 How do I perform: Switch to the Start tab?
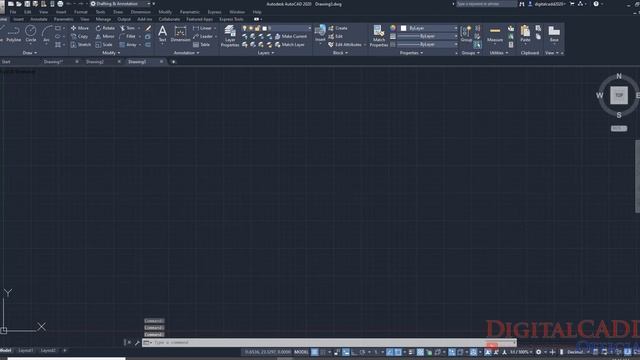click(x=6, y=62)
